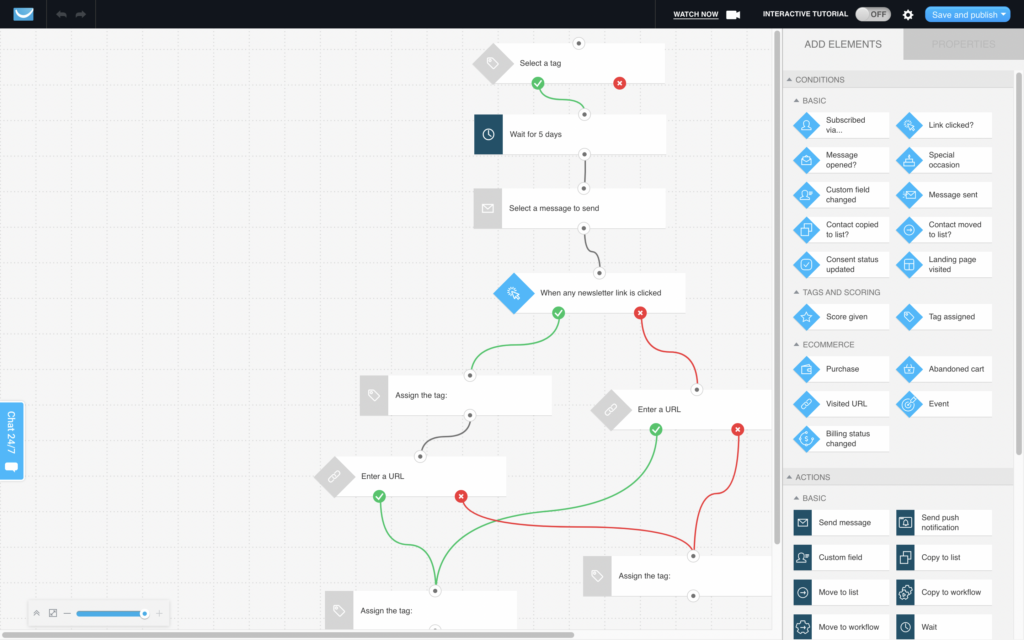Screen dimensions: 1024x640
Task: Collapse the CONDITIONS section
Action: (x=790, y=80)
